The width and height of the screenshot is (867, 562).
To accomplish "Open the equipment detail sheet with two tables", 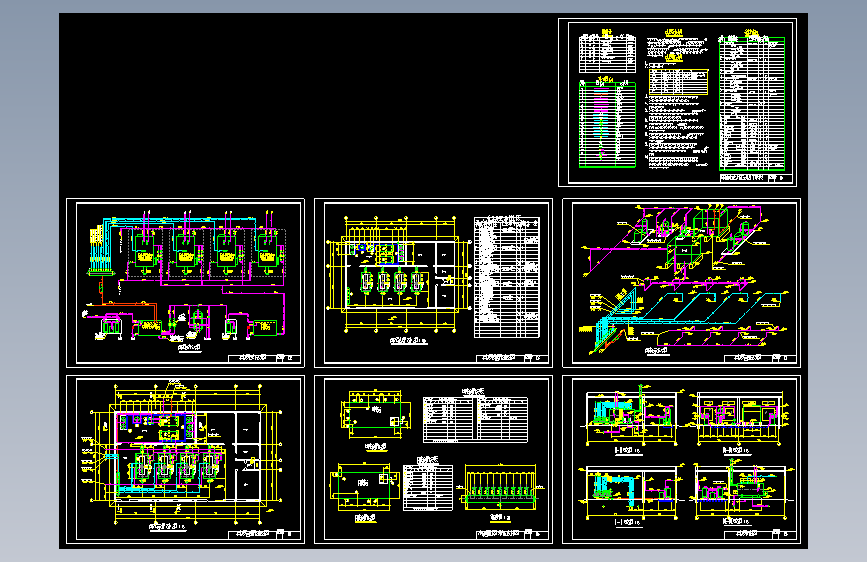I will pos(434,460).
